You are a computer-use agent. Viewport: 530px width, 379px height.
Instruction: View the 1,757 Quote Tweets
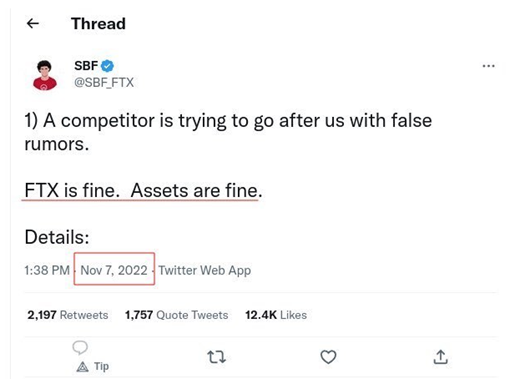176,315
